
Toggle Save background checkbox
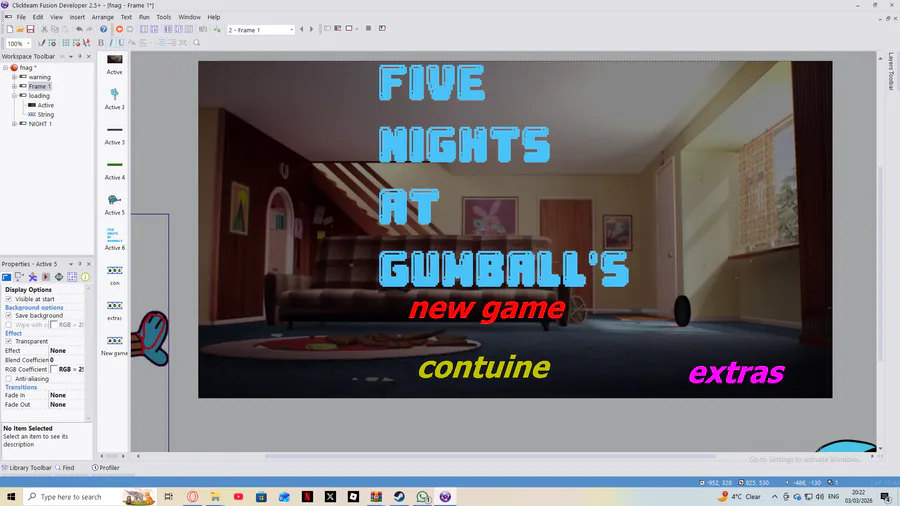coord(9,316)
